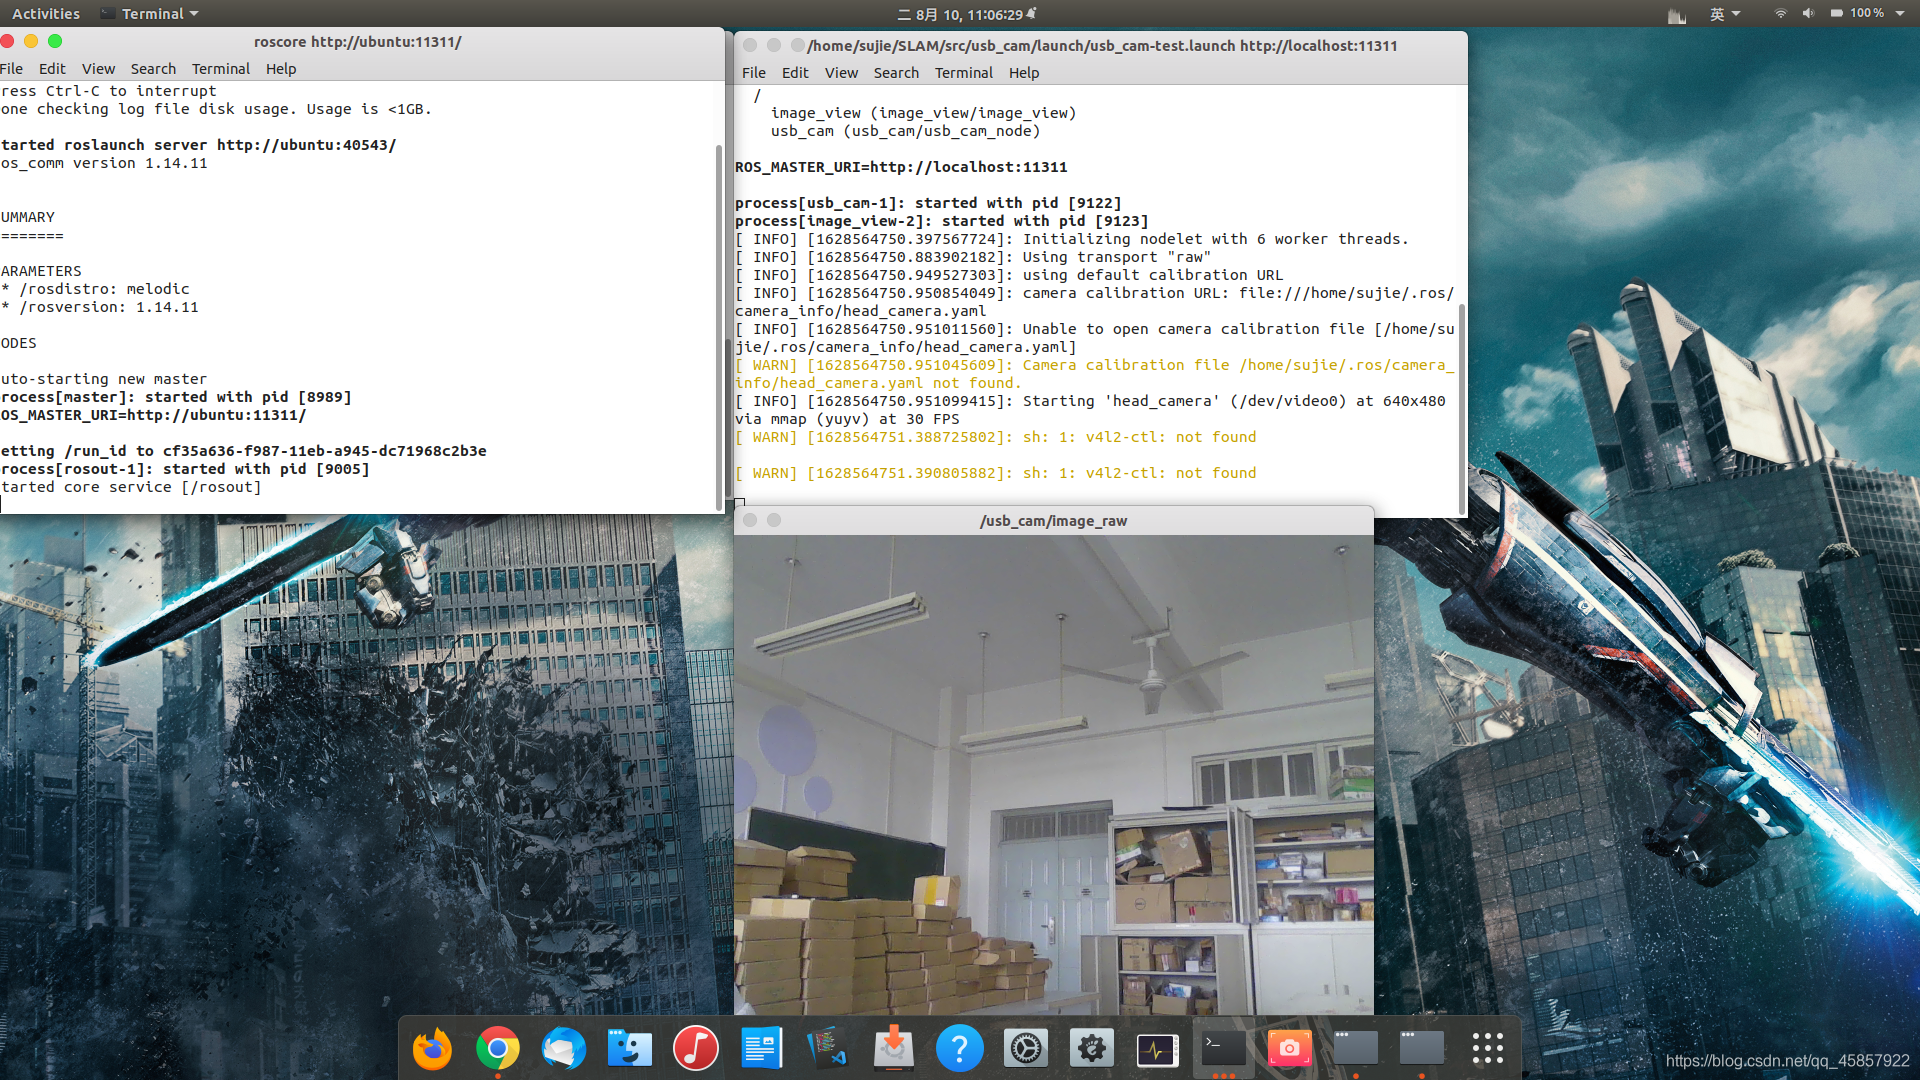The image size is (1920, 1080).
Task: Open system settings gear icon
Action: (1026, 1048)
